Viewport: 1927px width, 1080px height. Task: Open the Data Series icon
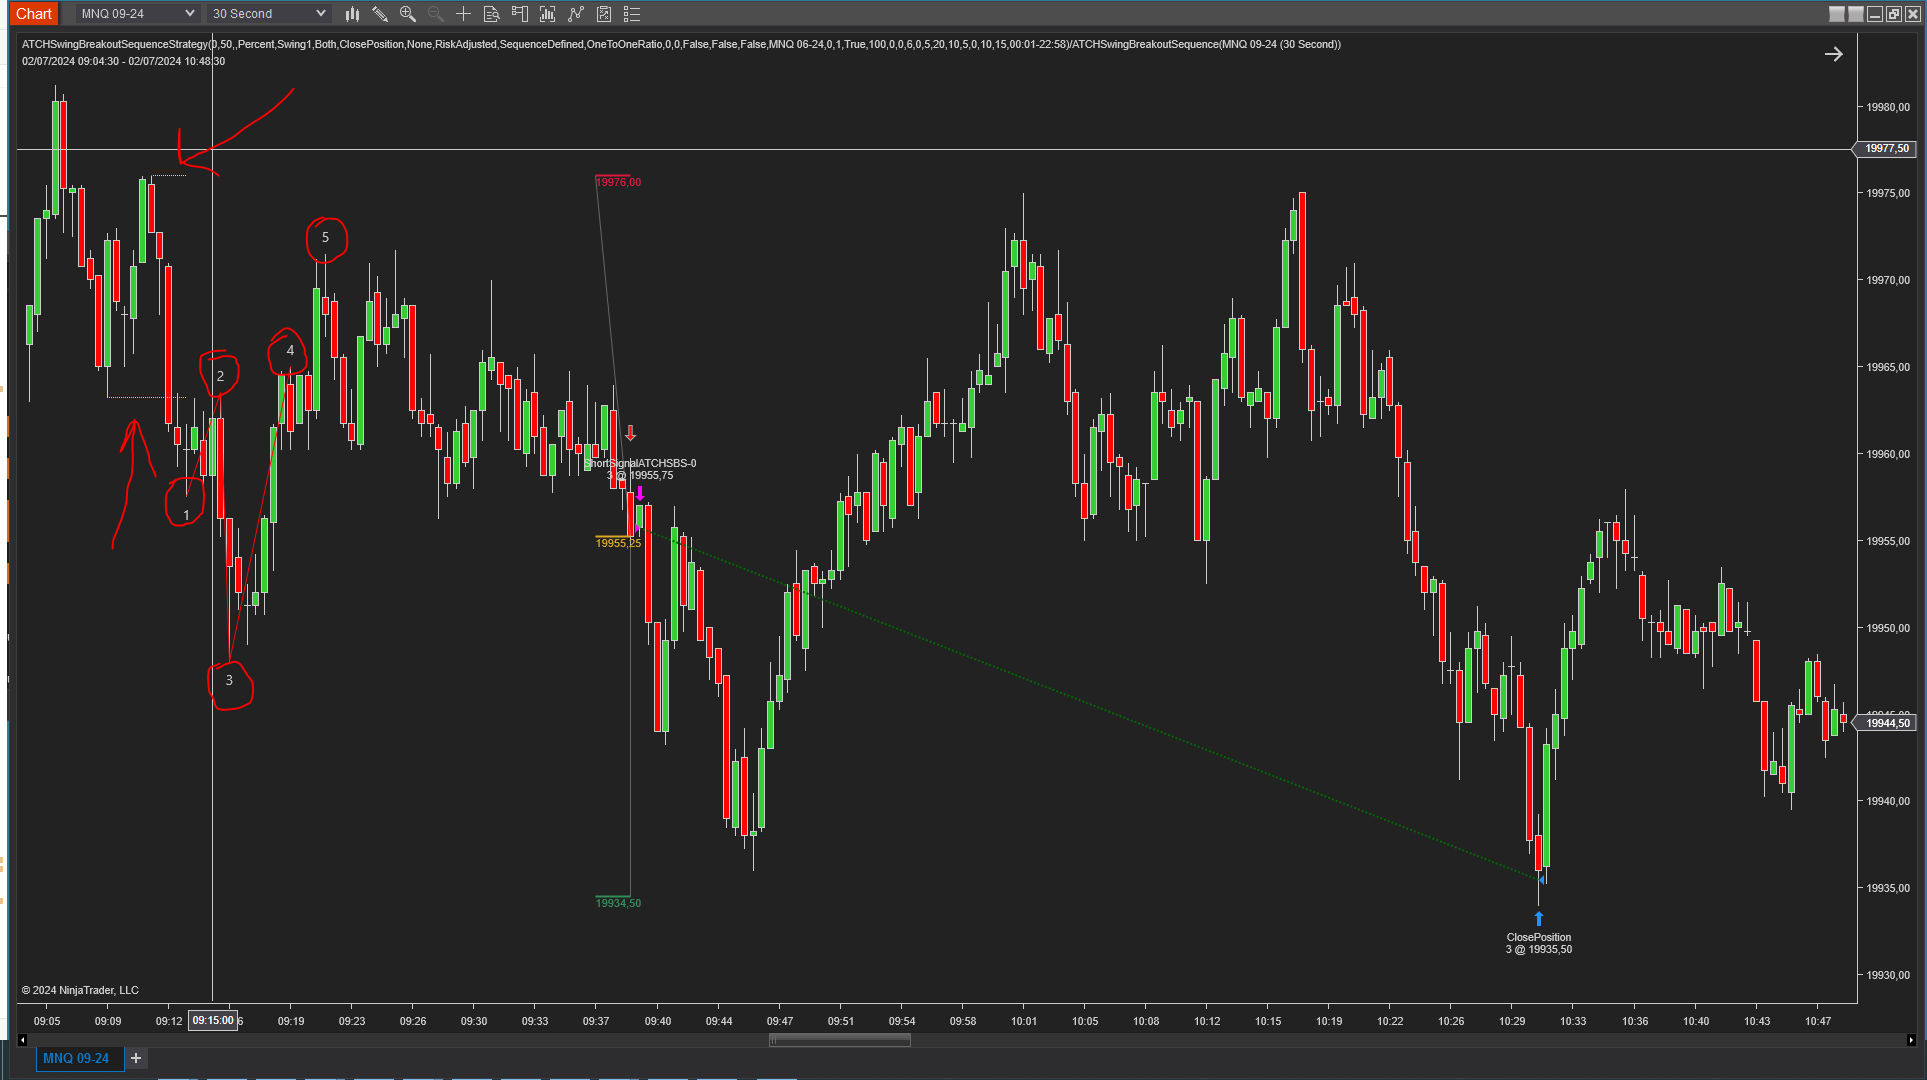(547, 14)
